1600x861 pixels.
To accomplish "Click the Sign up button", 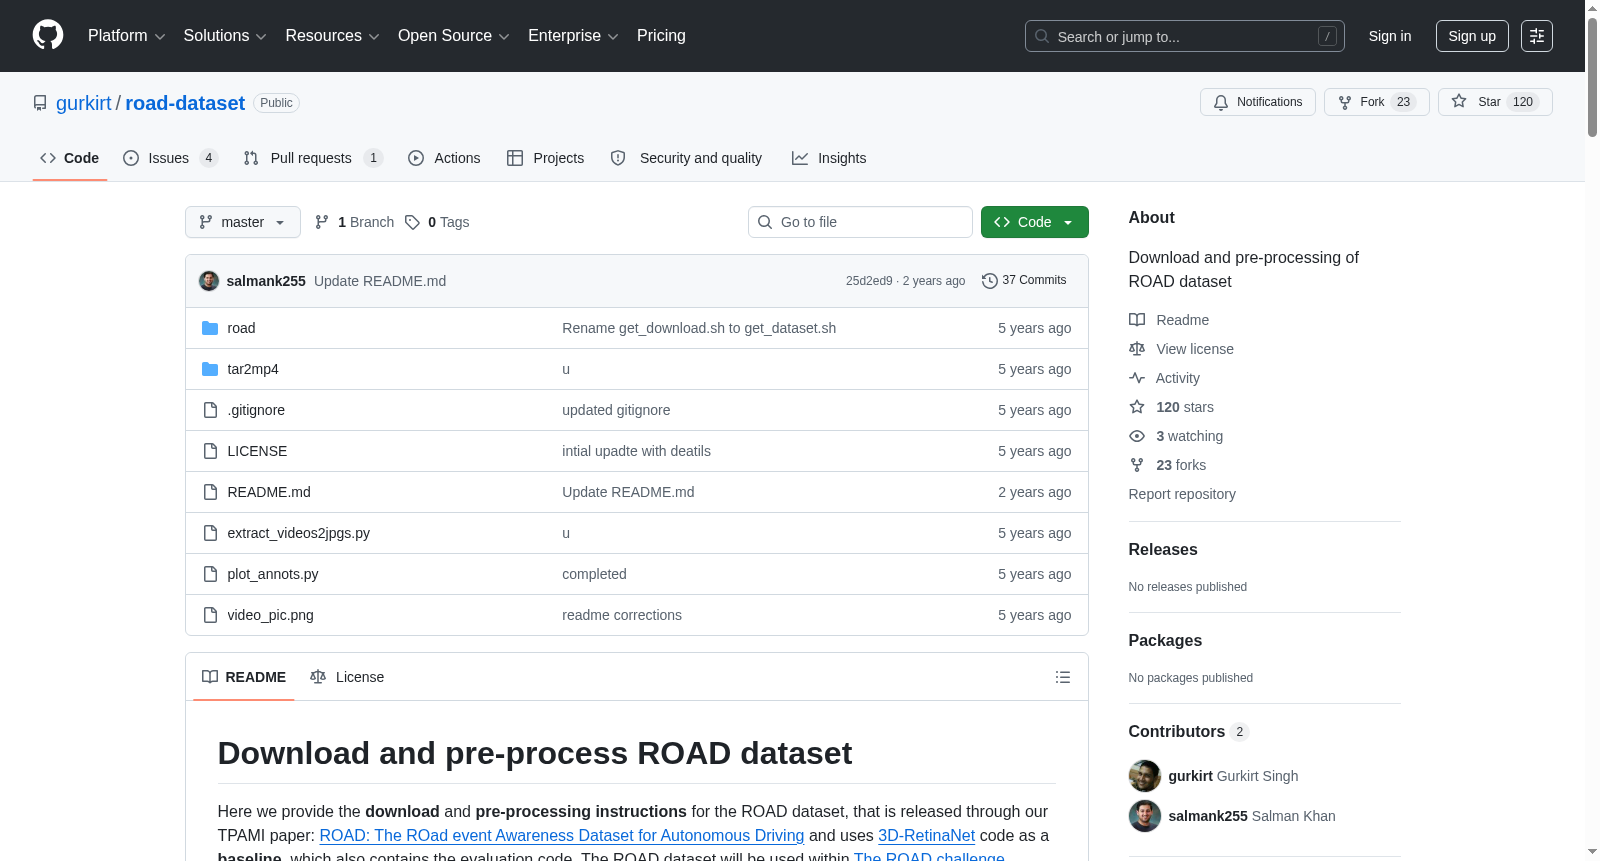I will 1472,36.
